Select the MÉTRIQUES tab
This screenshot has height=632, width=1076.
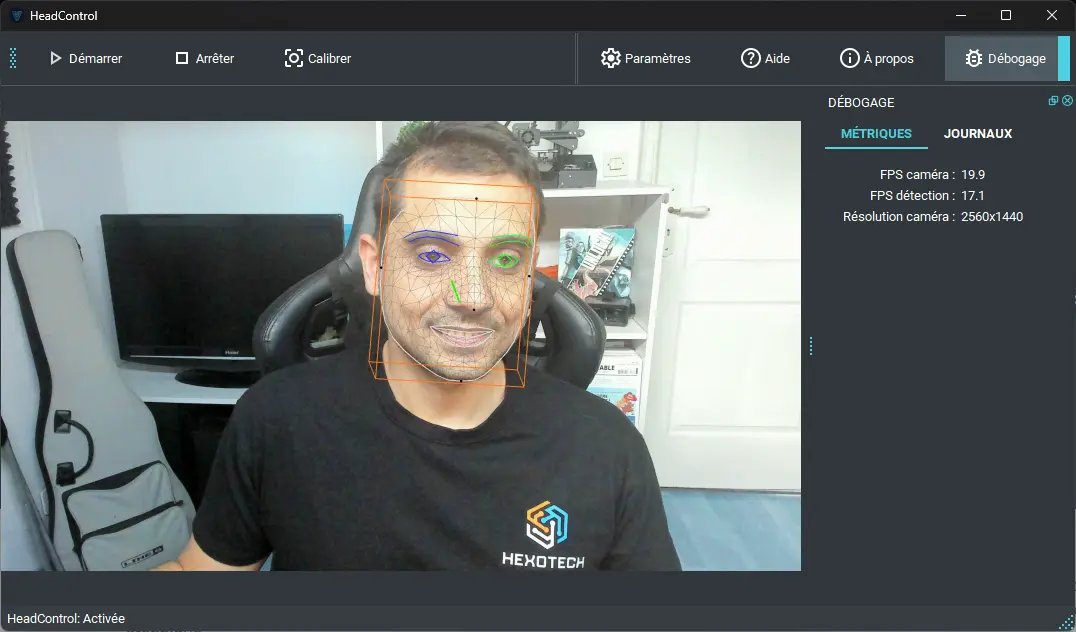click(x=876, y=134)
